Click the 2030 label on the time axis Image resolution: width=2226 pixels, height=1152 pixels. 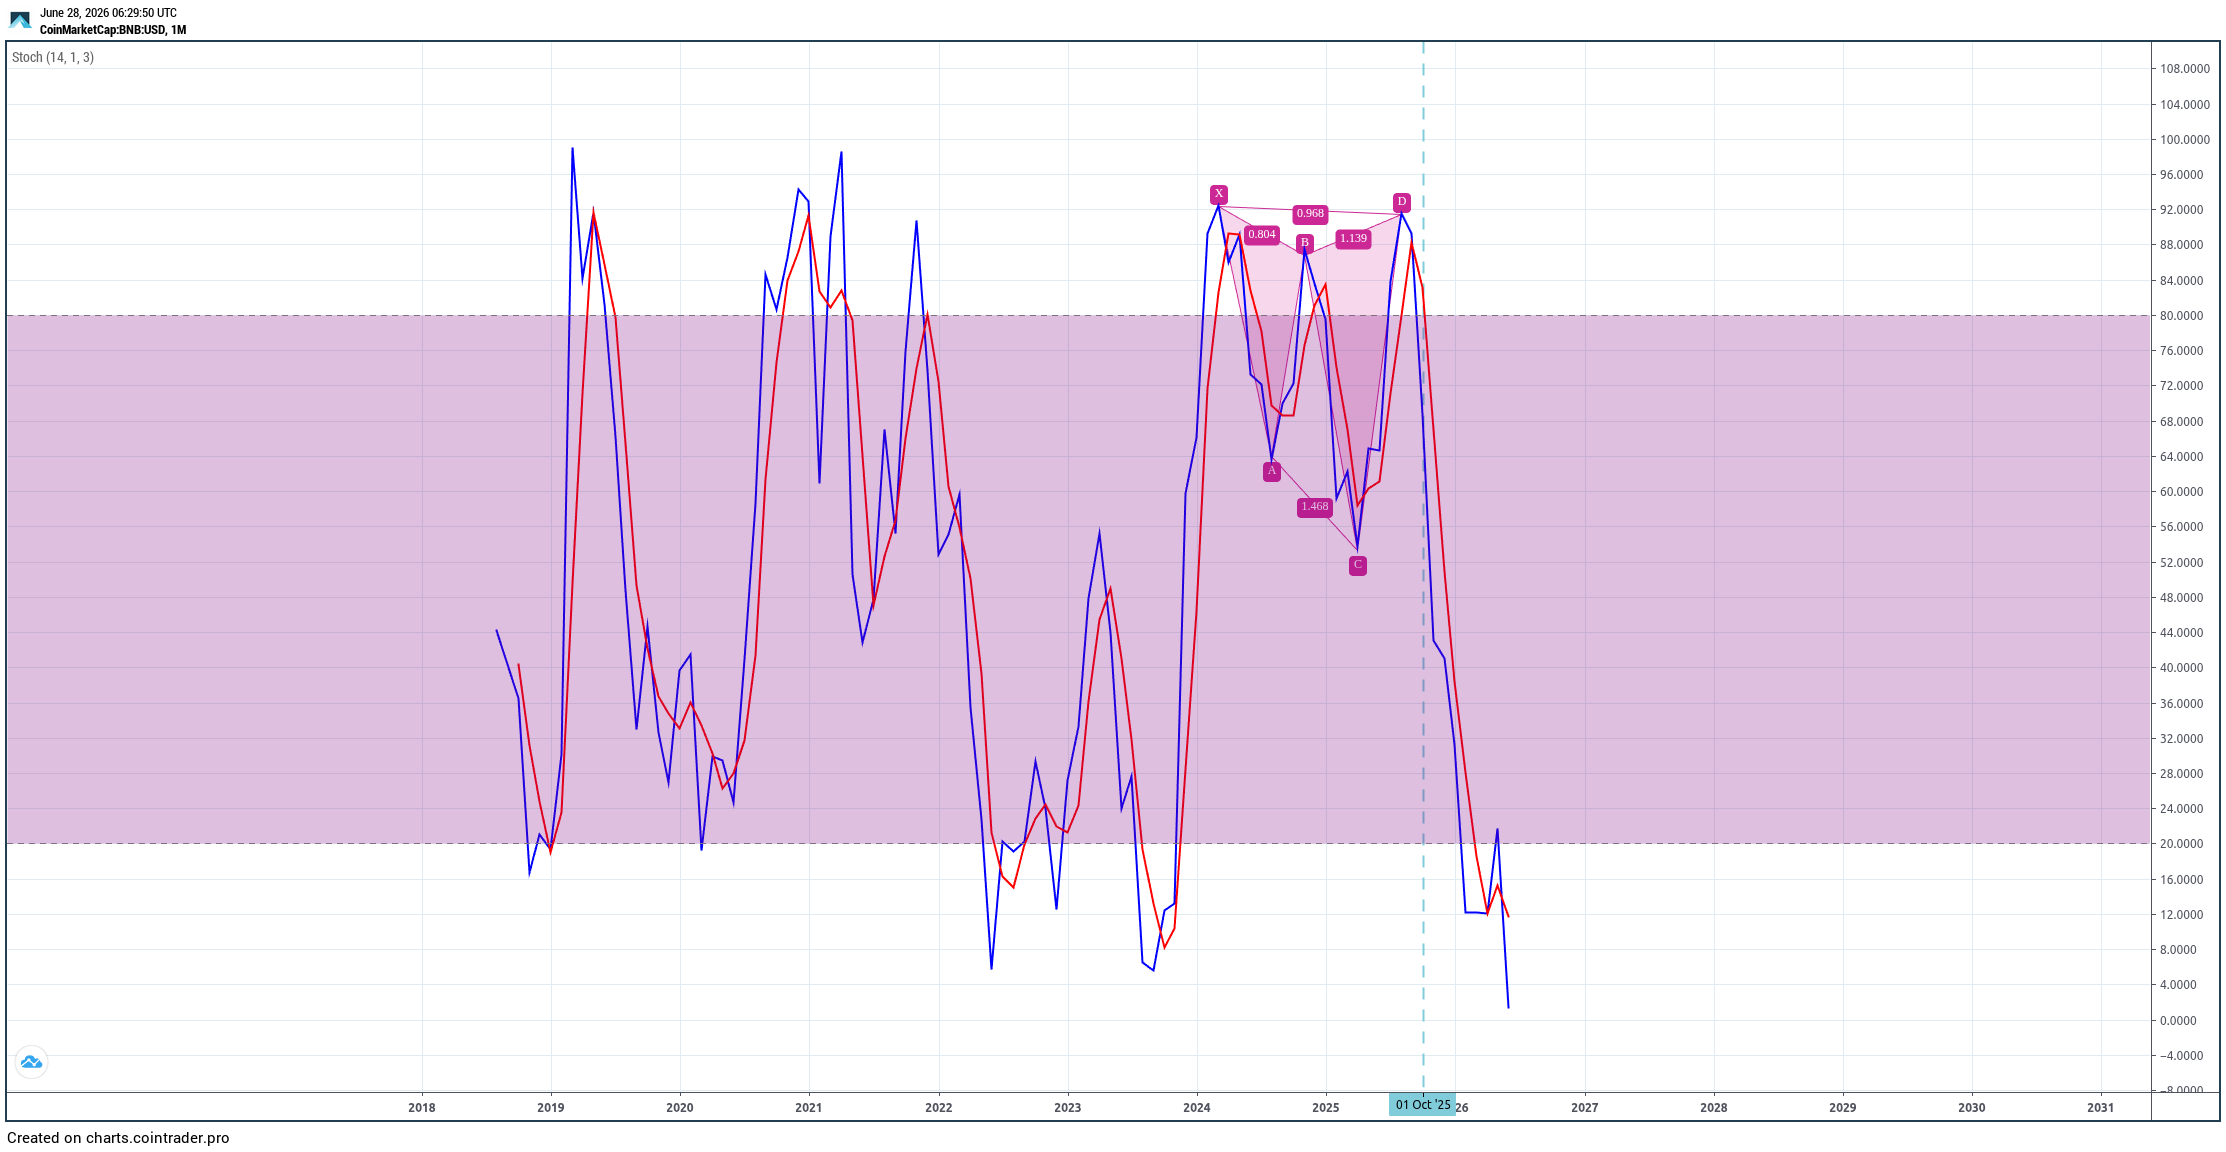click(1972, 1108)
